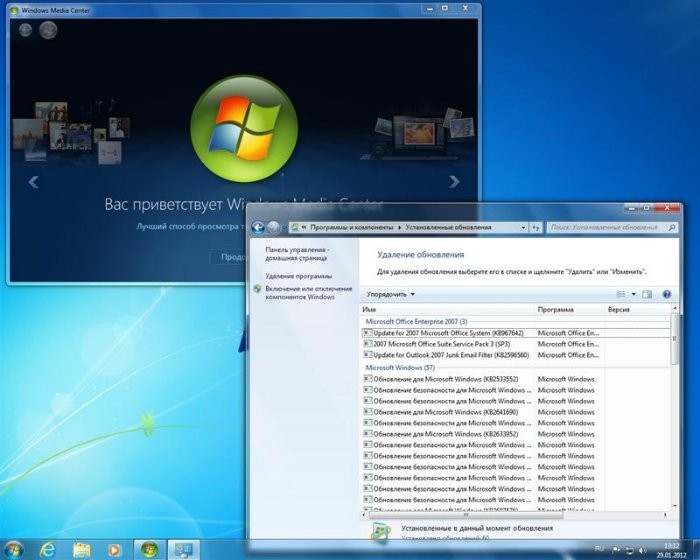700x560 pixels.
Task: Click the search magnifier icon
Action: click(671, 227)
